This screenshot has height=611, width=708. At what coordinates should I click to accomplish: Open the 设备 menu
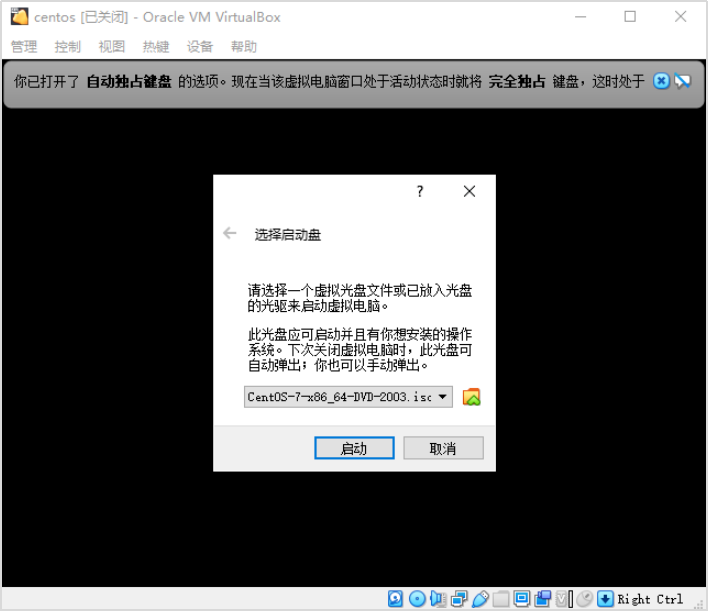200,47
